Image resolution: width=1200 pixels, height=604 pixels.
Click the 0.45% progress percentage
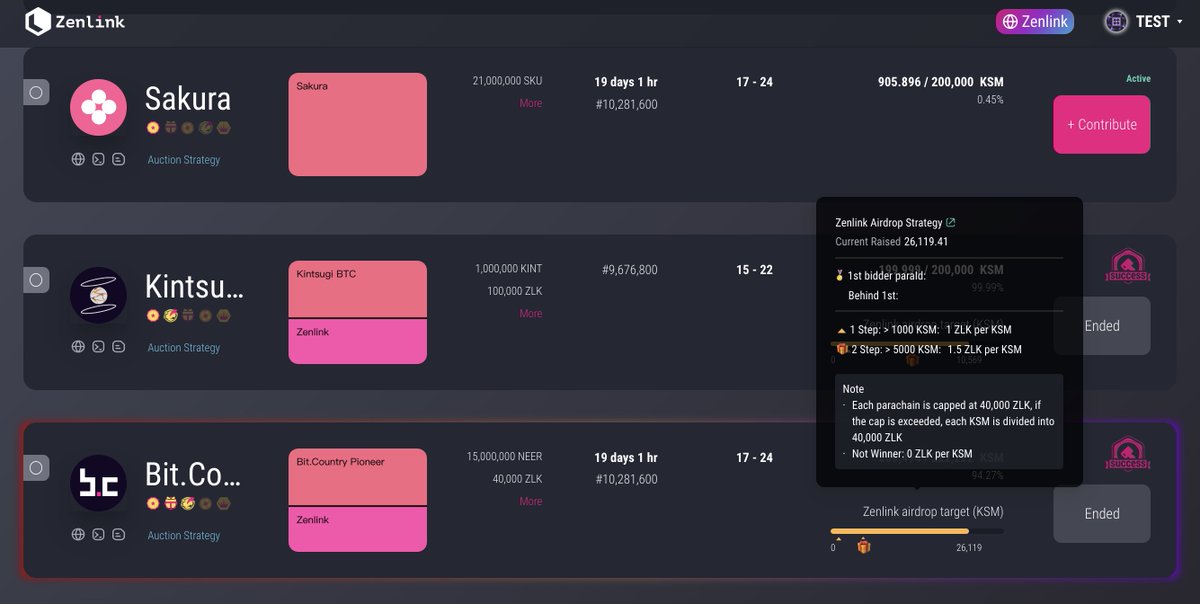(x=990, y=100)
